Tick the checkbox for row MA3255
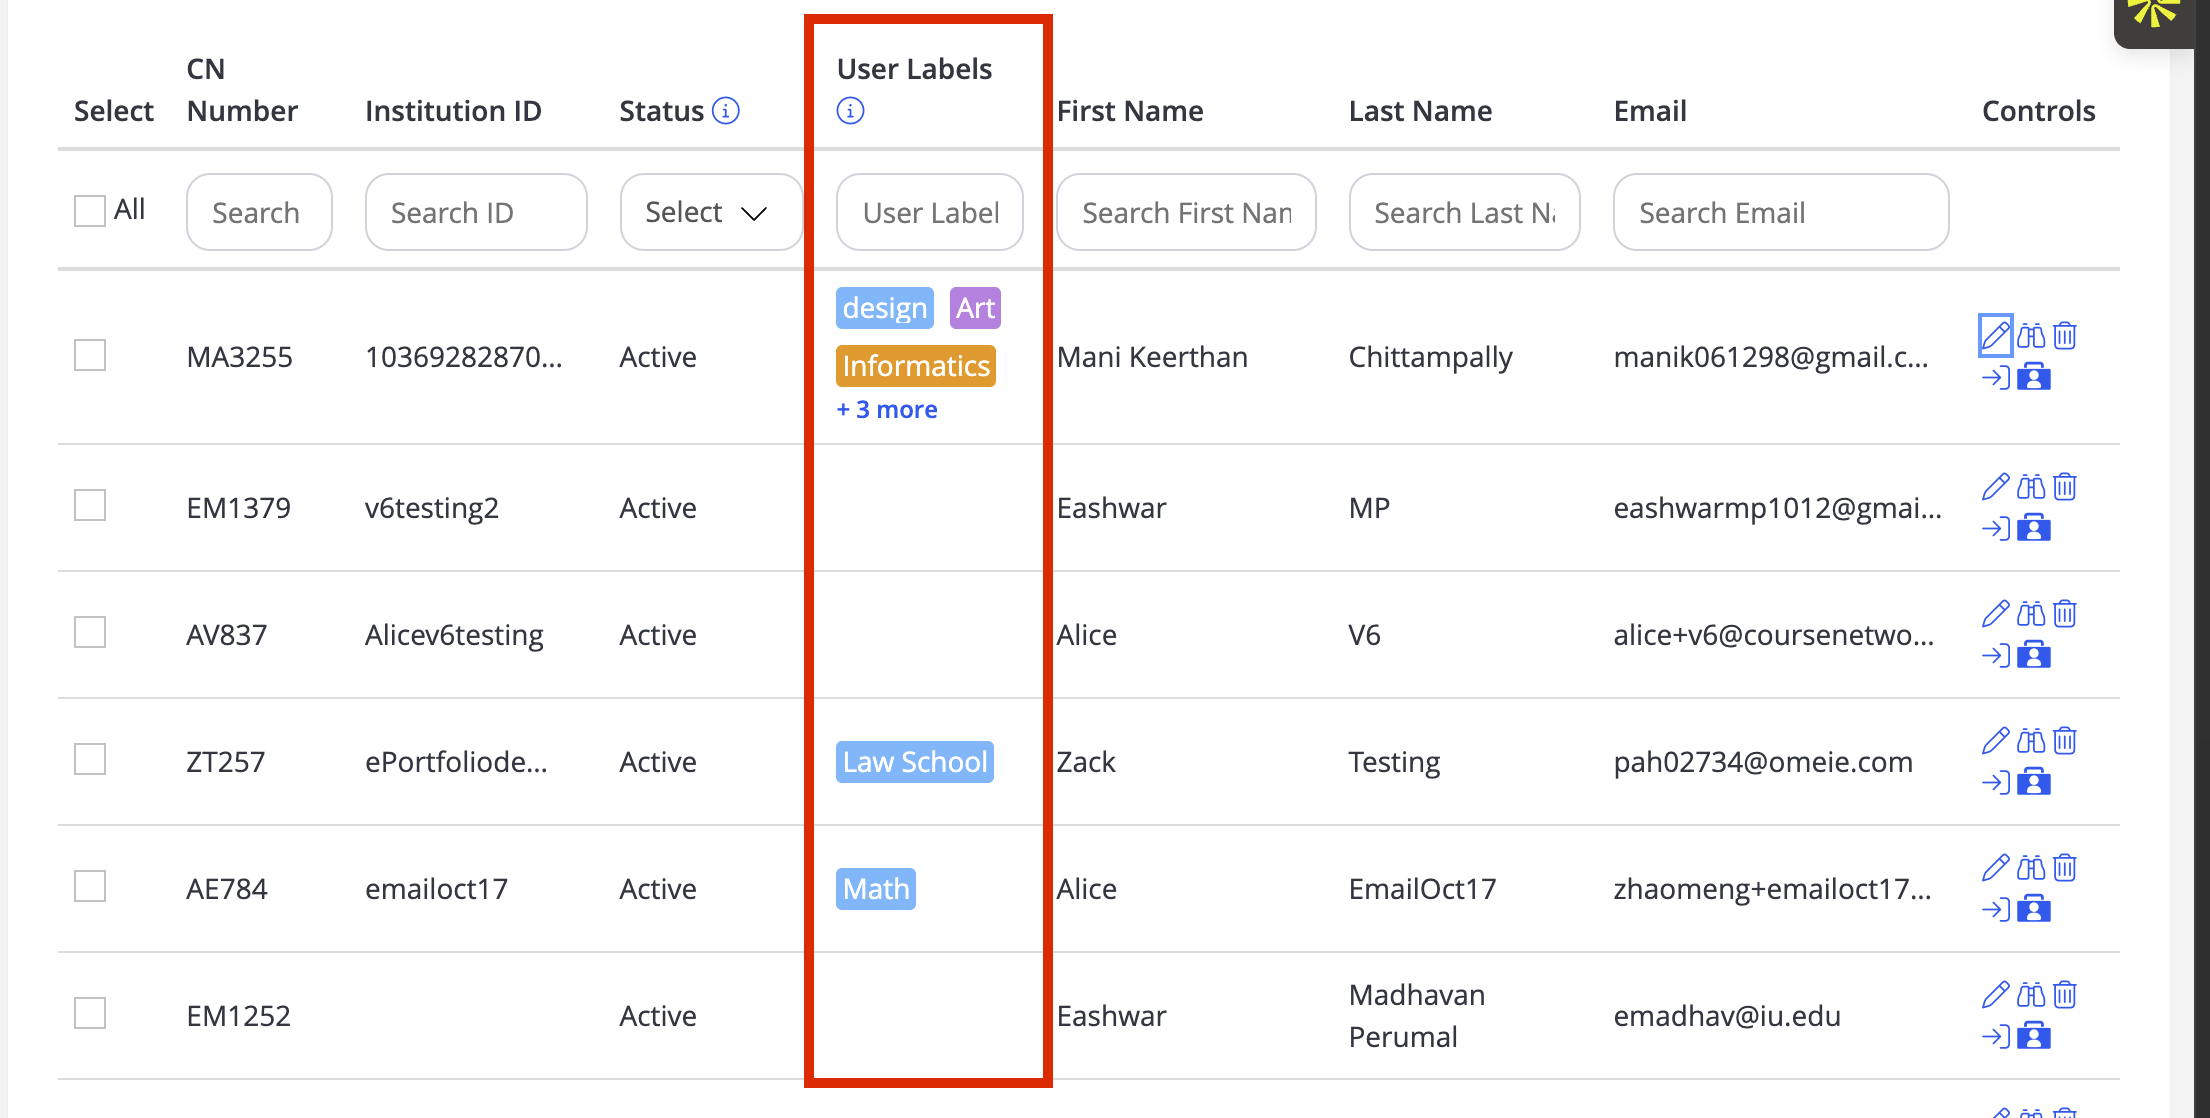Image resolution: width=2210 pixels, height=1118 pixels. [x=90, y=355]
